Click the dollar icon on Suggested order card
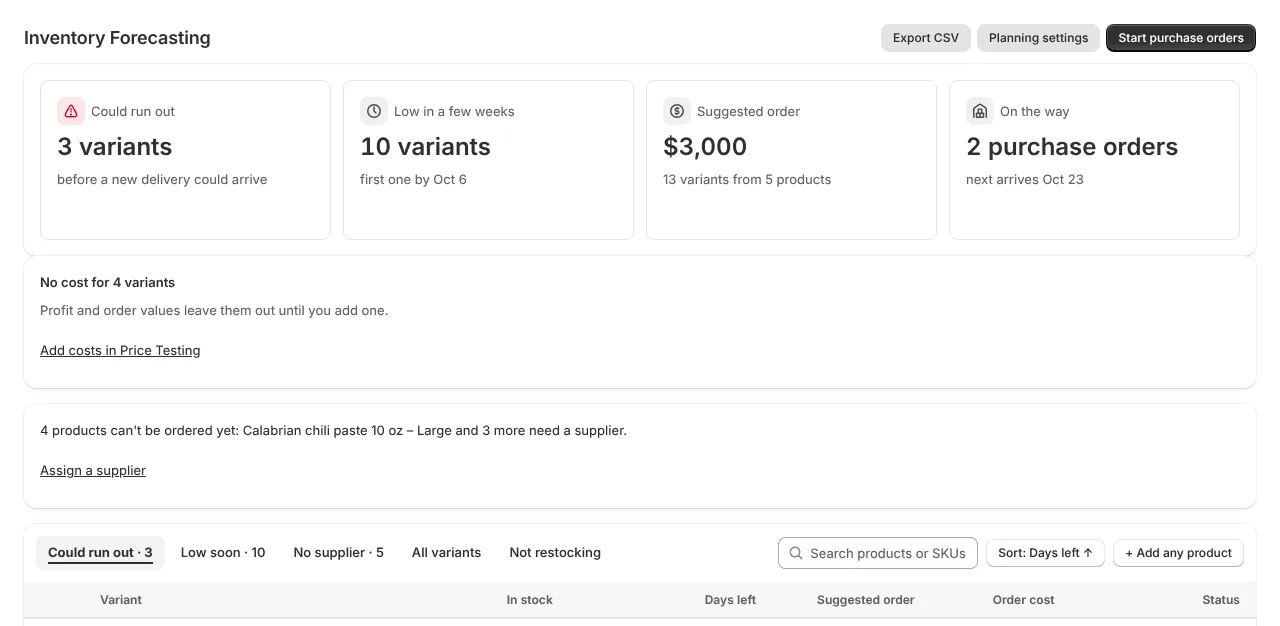This screenshot has width=1280, height=626. click(x=677, y=111)
